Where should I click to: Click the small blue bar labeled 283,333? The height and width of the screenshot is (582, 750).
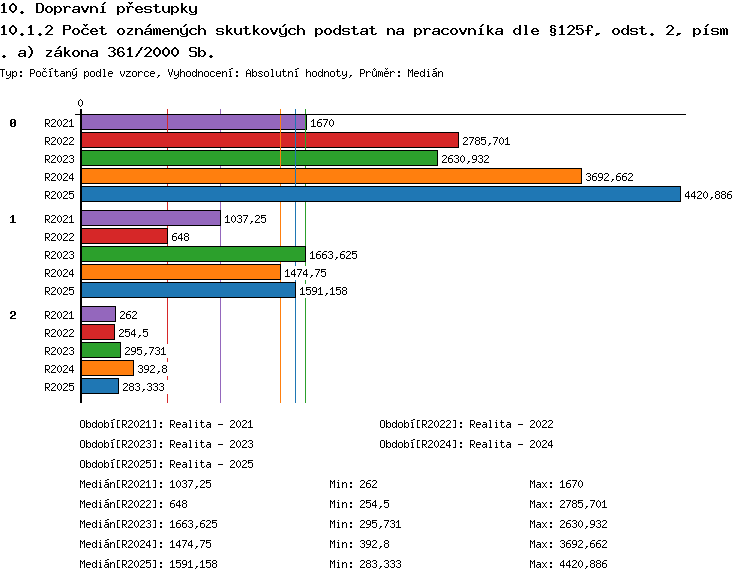click(100, 386)
